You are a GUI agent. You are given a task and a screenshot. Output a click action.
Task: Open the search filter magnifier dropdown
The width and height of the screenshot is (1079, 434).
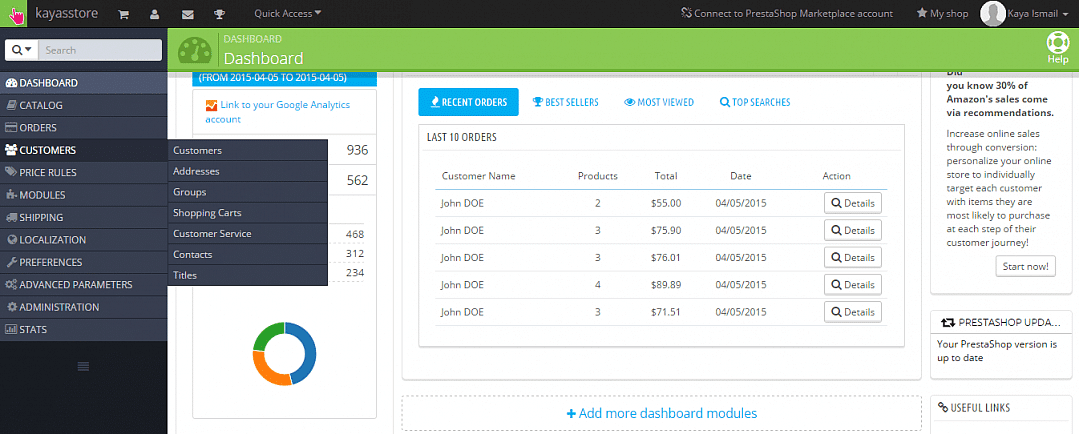tap(21, 50)
